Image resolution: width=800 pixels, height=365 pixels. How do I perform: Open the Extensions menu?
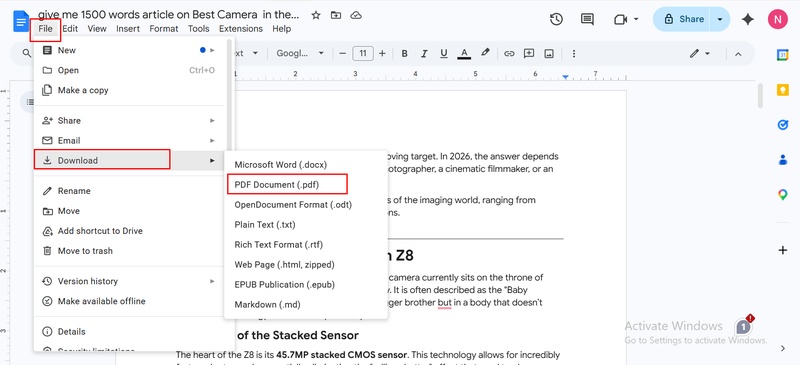[241, 29]
